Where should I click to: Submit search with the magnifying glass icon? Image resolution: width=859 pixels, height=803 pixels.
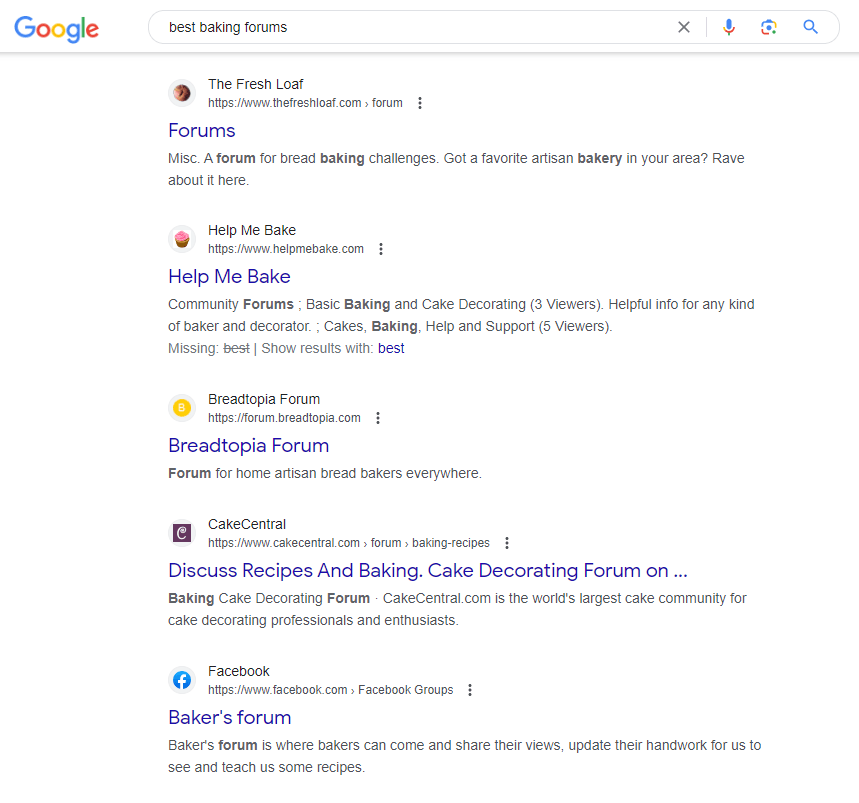810,27
